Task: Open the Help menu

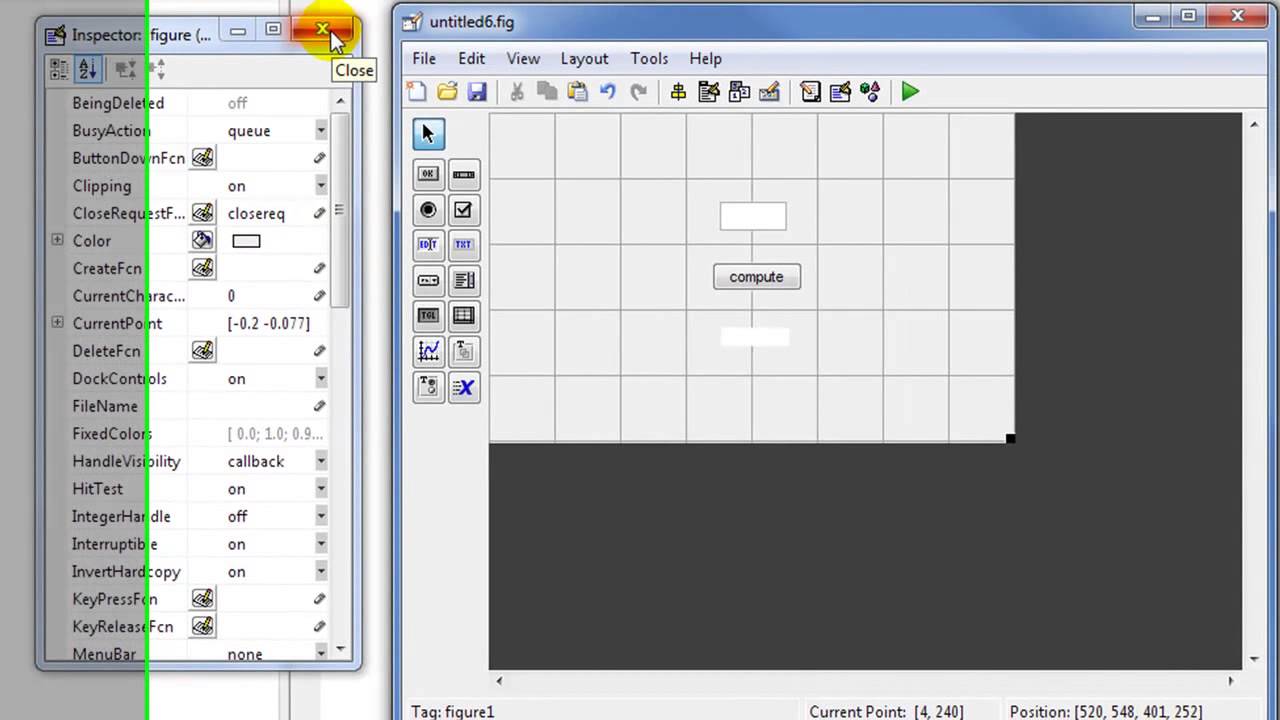Action: pyautogui.click(x=705, y=59)
